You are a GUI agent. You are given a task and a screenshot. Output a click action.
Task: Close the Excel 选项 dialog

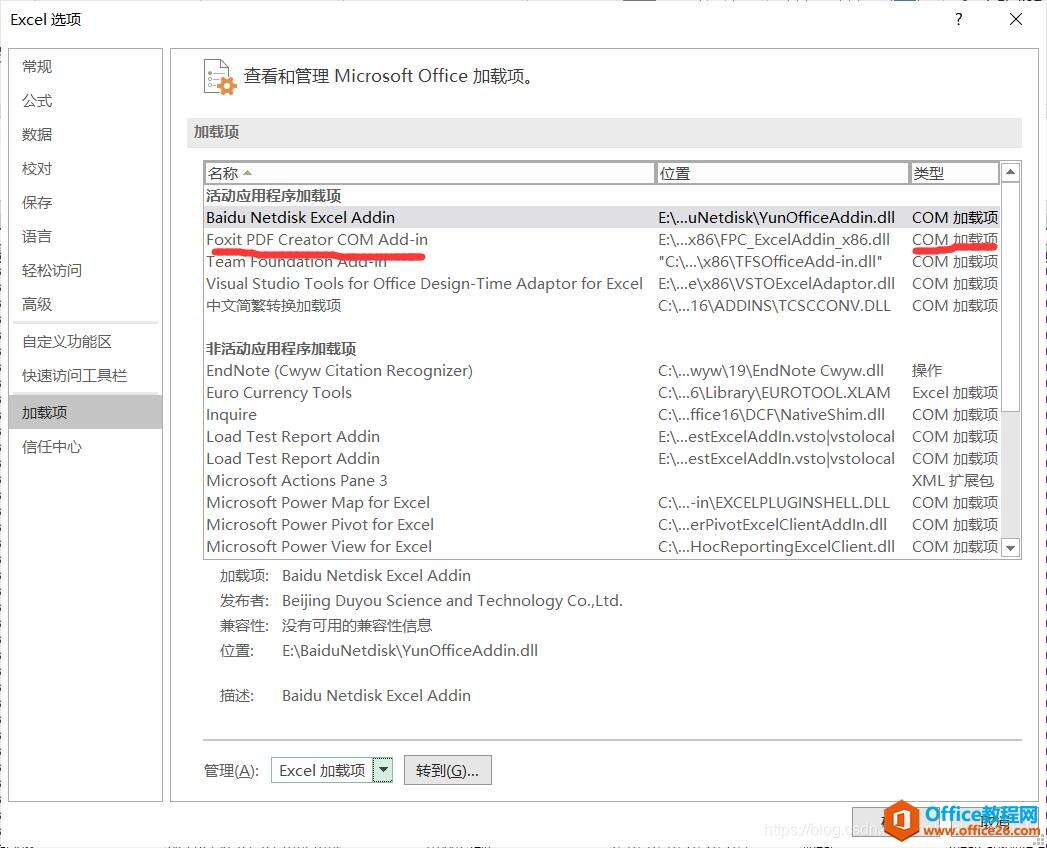click(x=1016, y=19)
